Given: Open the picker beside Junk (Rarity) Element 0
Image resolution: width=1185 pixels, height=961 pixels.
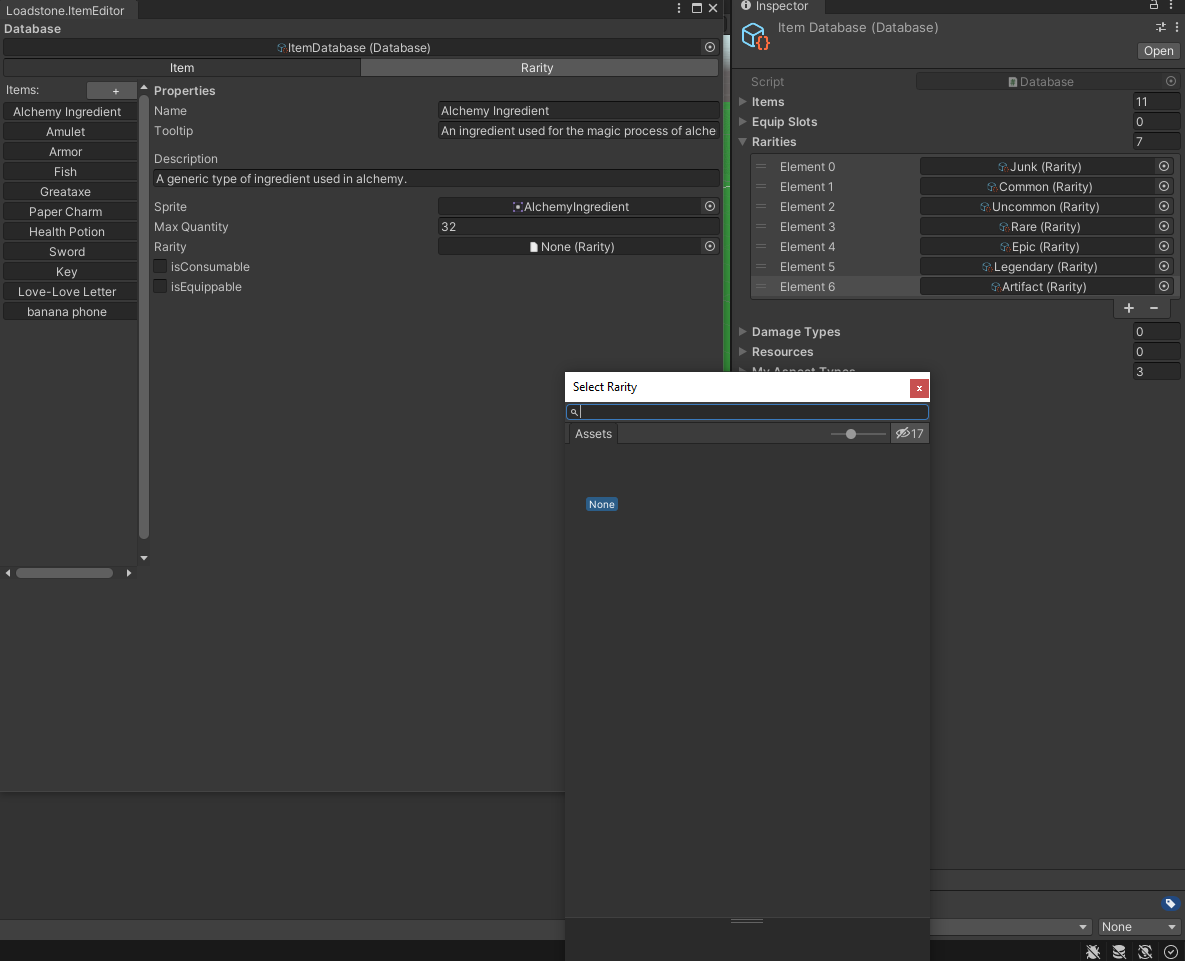Looking at the screenshot, I should [1162, 166].
